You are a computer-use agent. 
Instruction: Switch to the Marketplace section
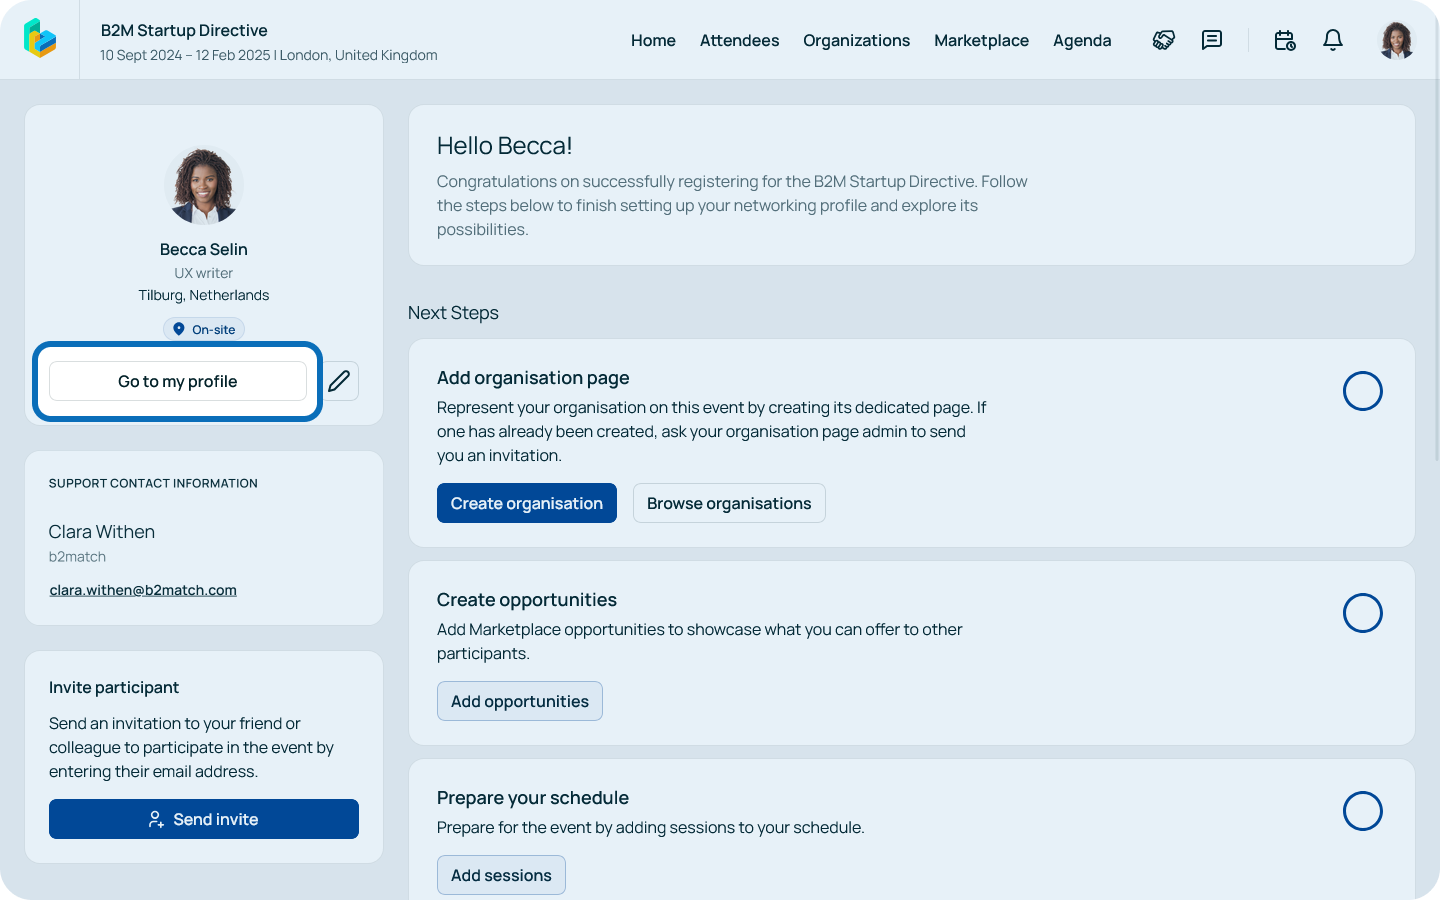(x=981, y=40)
